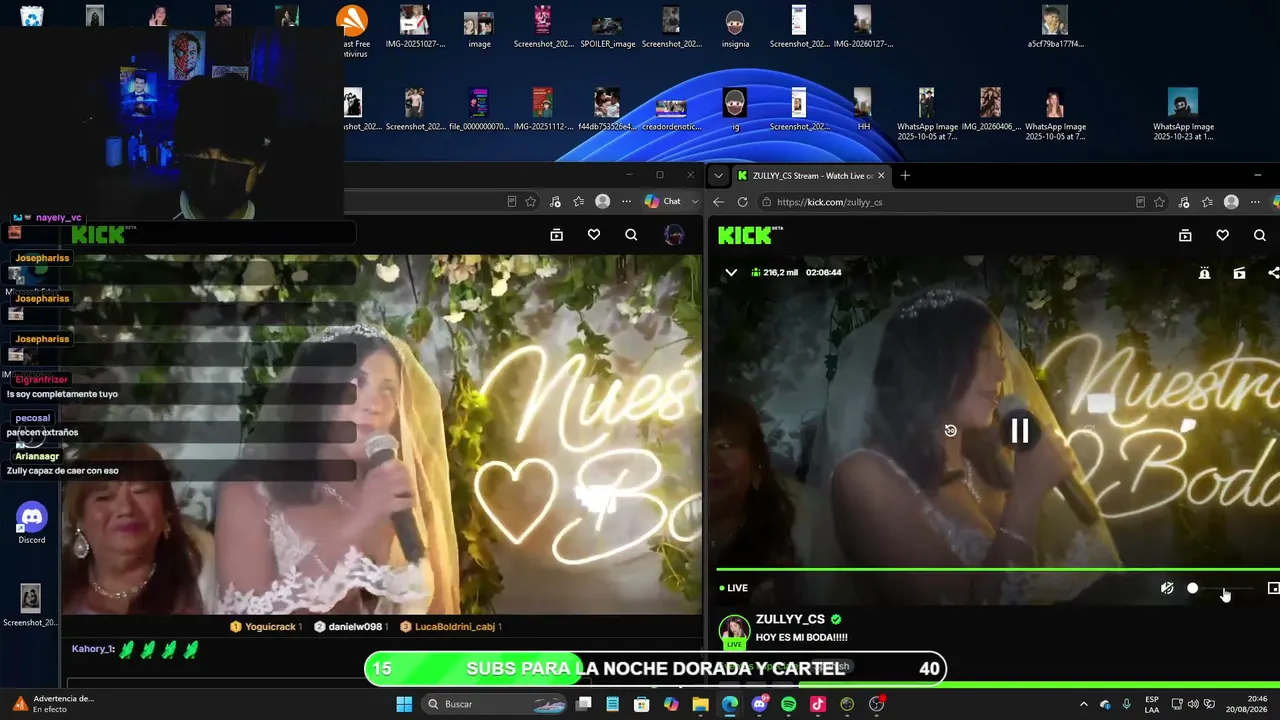Expand the tab search dropdown in right browser

[717, 176]
